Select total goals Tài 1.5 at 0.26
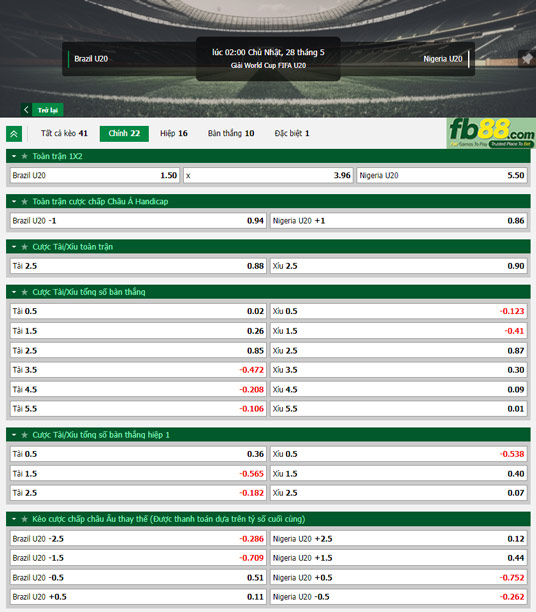This screenshot has width=536, height=612. 138,331
